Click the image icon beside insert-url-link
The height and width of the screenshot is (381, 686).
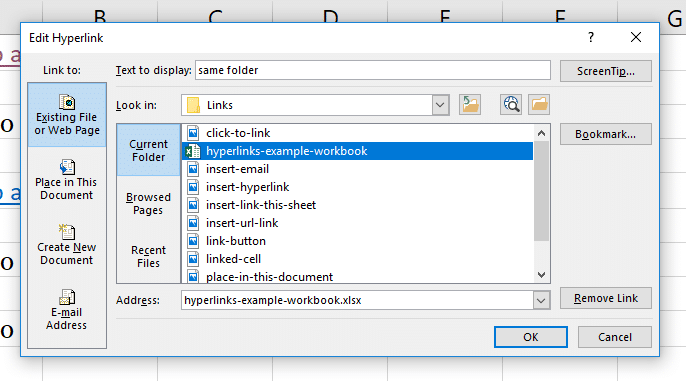193,223
